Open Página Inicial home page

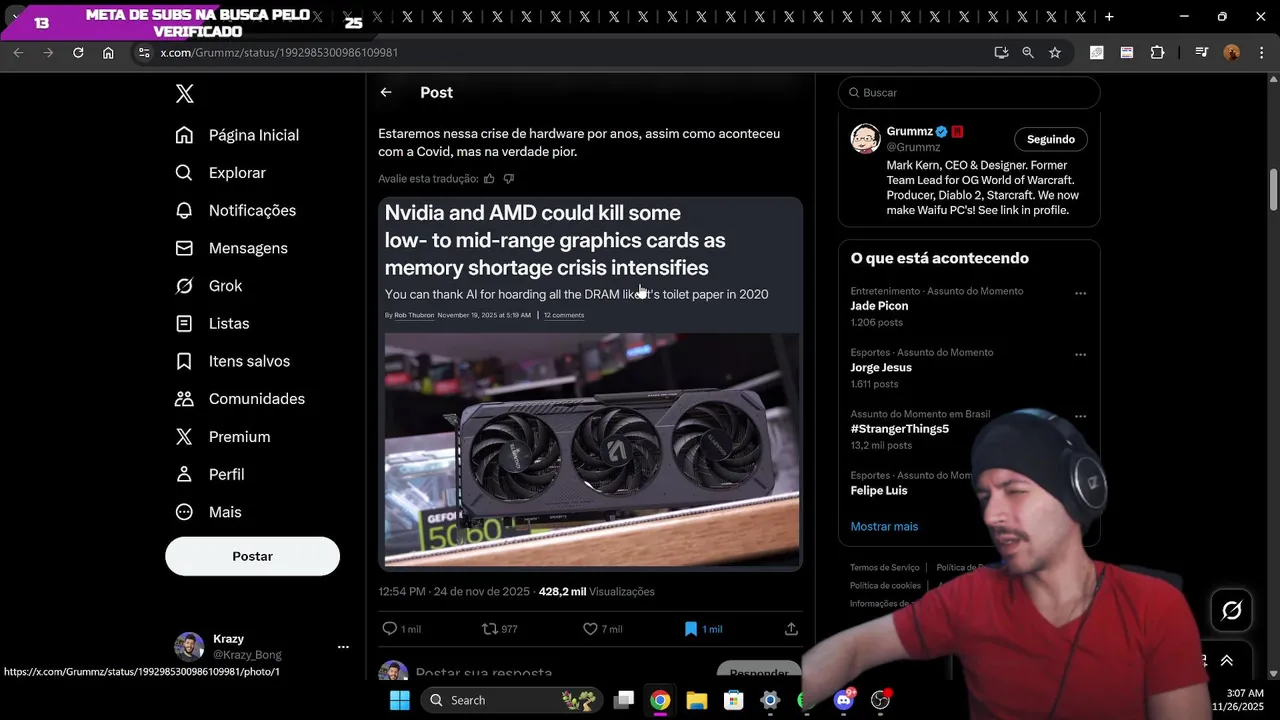(x=237, y=135)
